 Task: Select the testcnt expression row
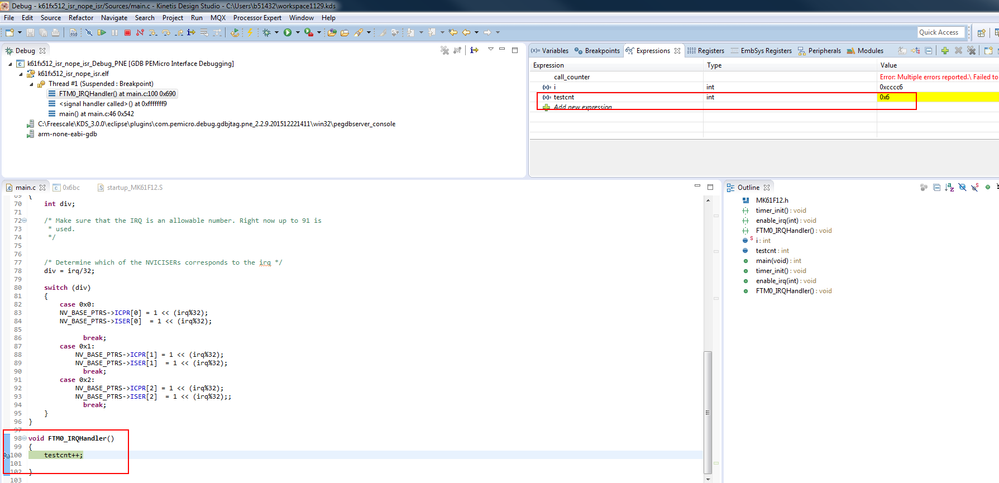coord(764,97)
